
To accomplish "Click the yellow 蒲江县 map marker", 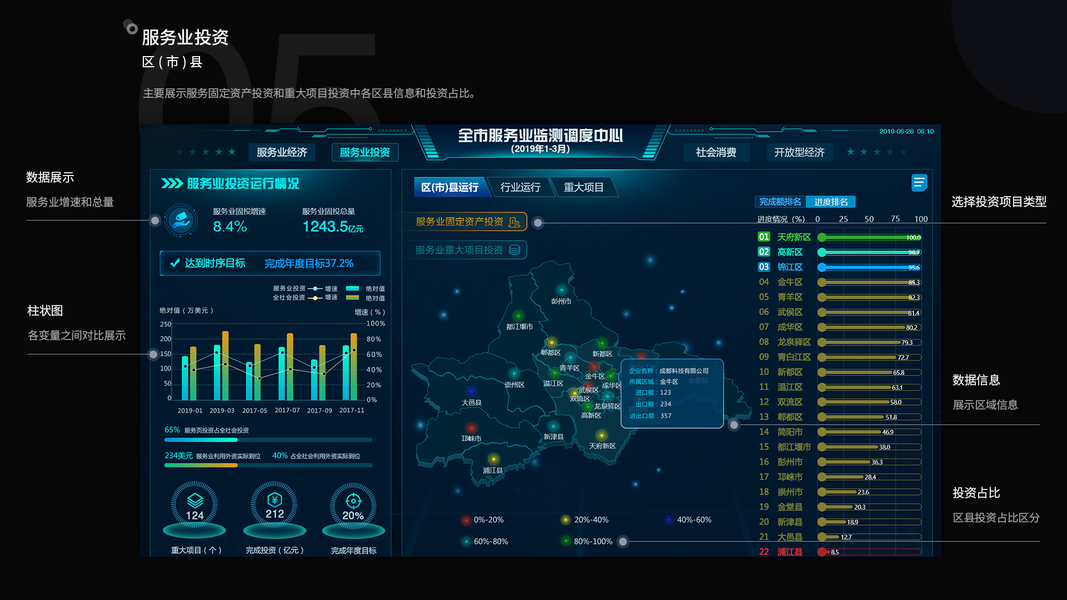I will [x=493, y=459].
